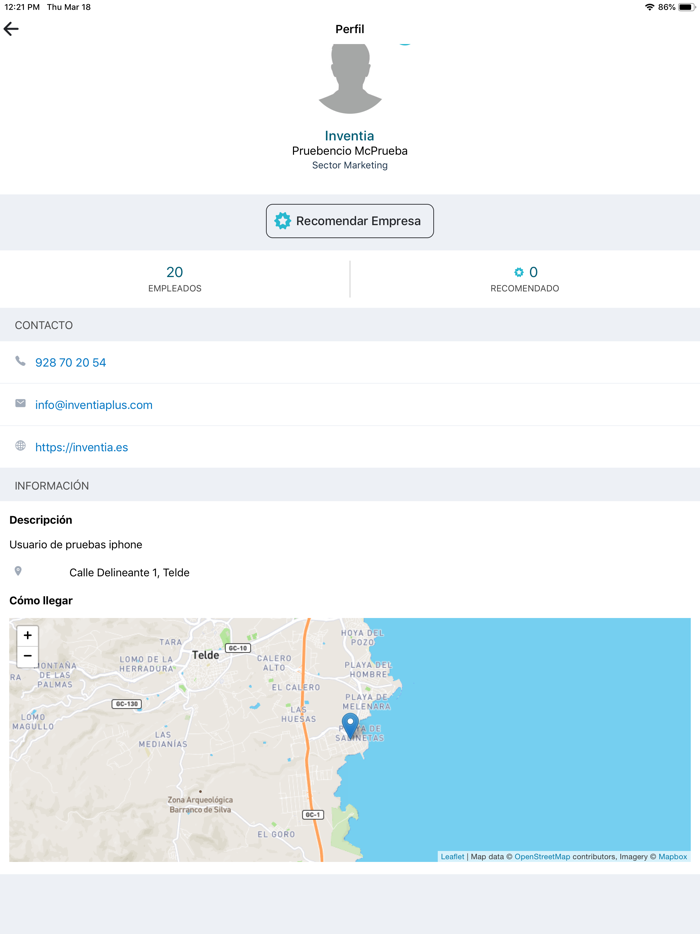Click the 12:21 PM clock in the status bar
This screenshot has width=700, height=934.
click(x=22, y=7)
